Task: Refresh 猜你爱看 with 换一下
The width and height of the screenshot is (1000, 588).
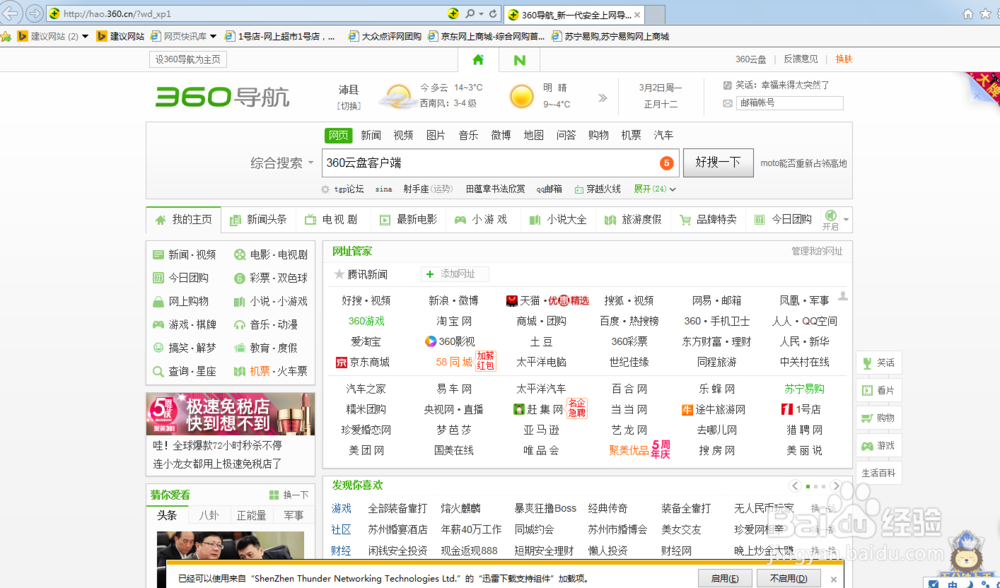Action: pos(289,495)
